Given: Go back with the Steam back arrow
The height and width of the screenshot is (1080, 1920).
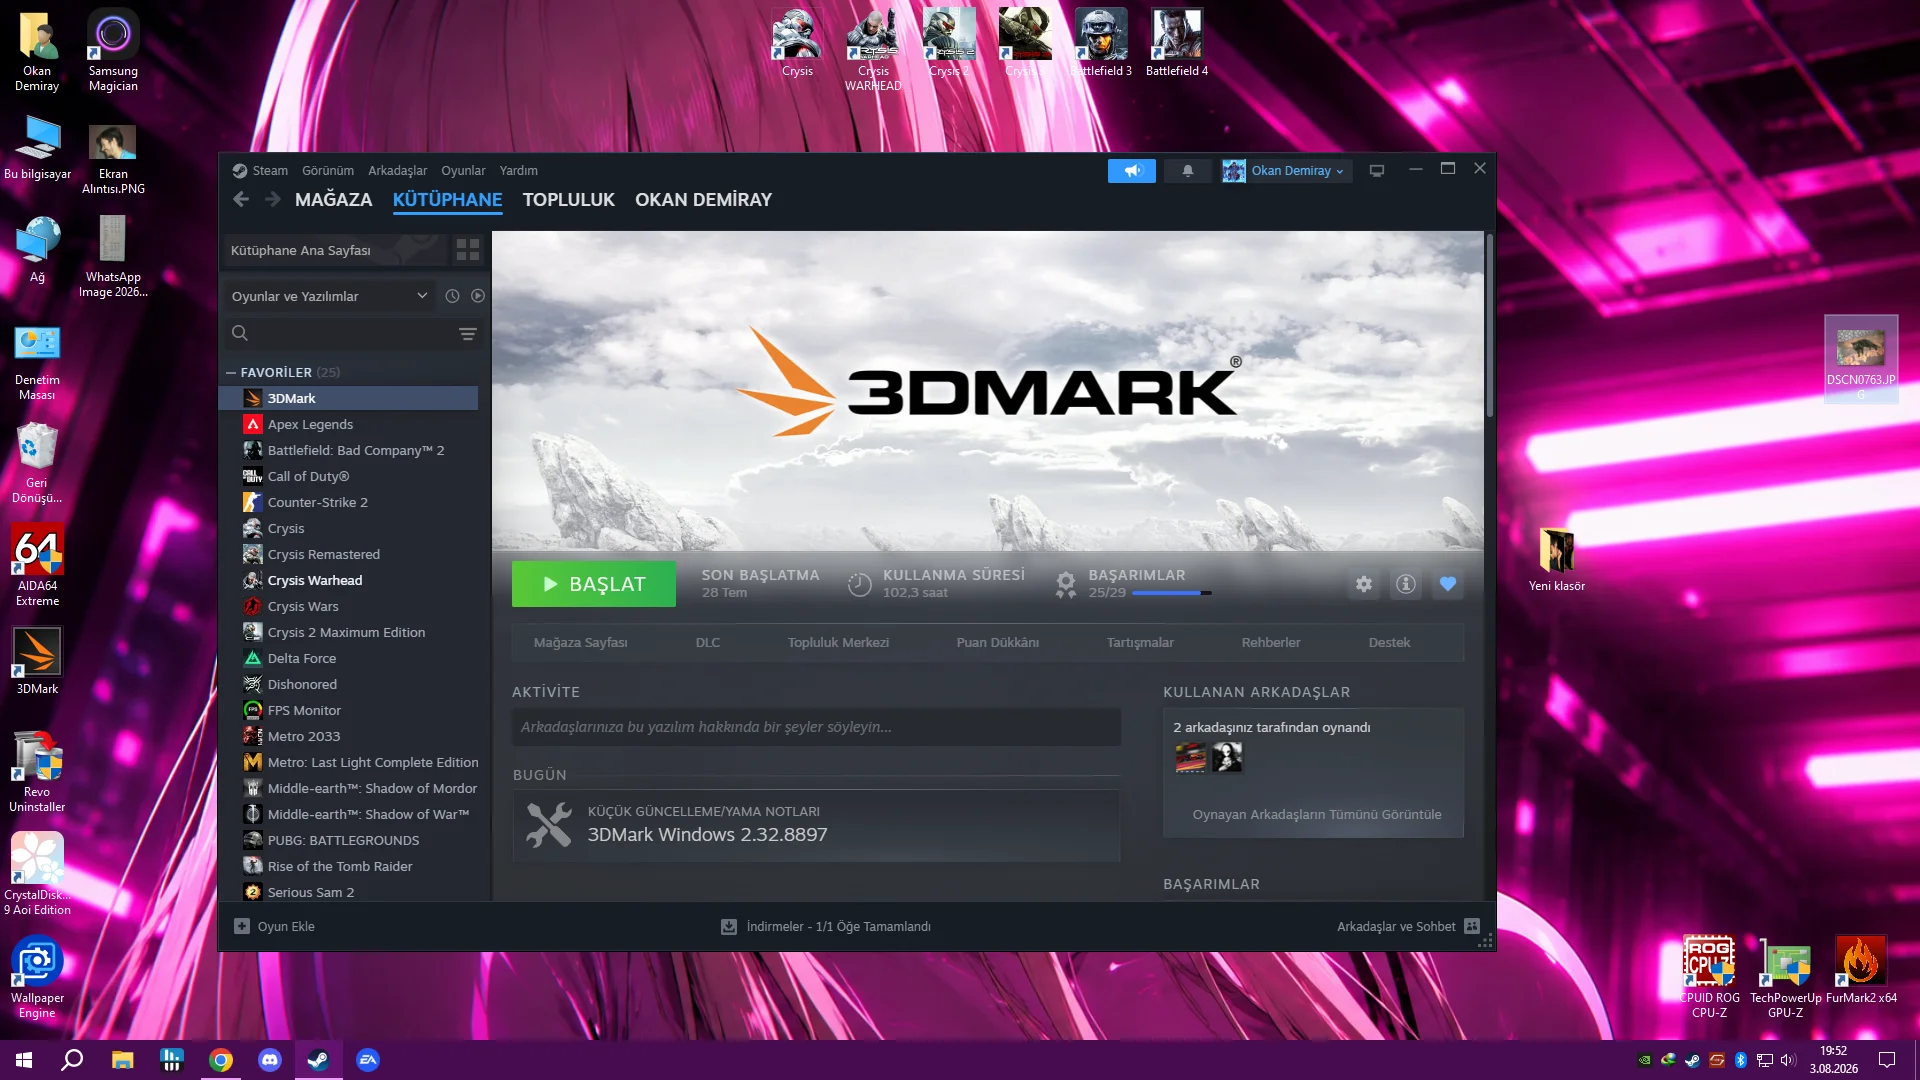Looking at the screenshot, I should 241,199.
